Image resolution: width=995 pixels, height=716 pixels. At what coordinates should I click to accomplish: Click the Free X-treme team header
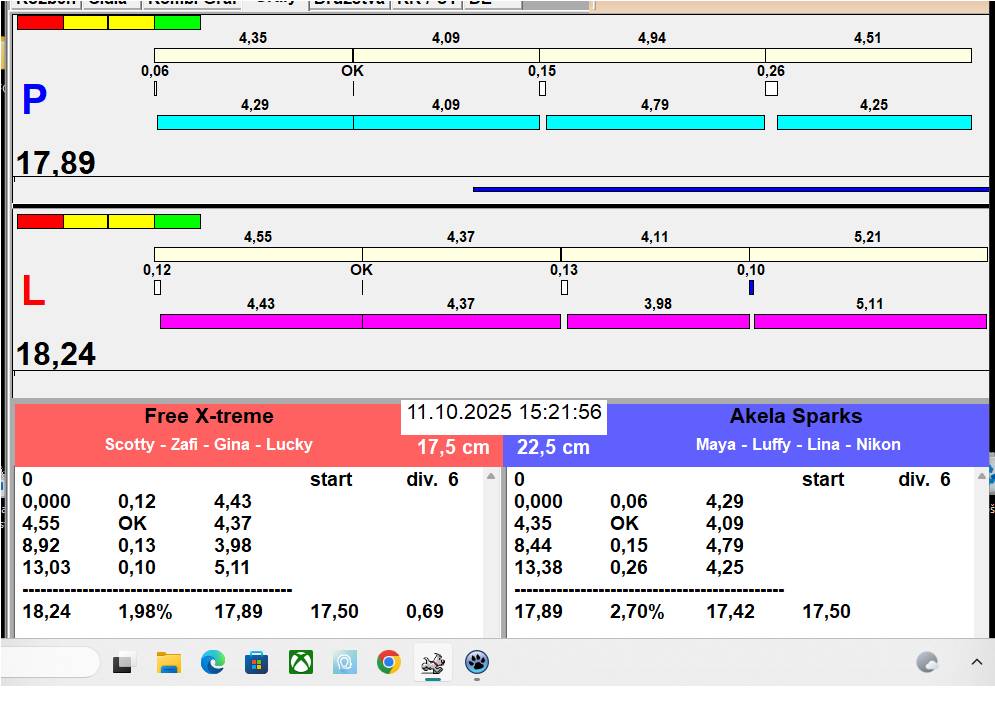(209, 417)
